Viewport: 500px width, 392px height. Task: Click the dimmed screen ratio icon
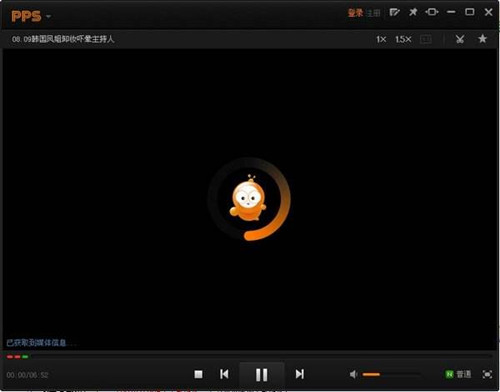426,39
